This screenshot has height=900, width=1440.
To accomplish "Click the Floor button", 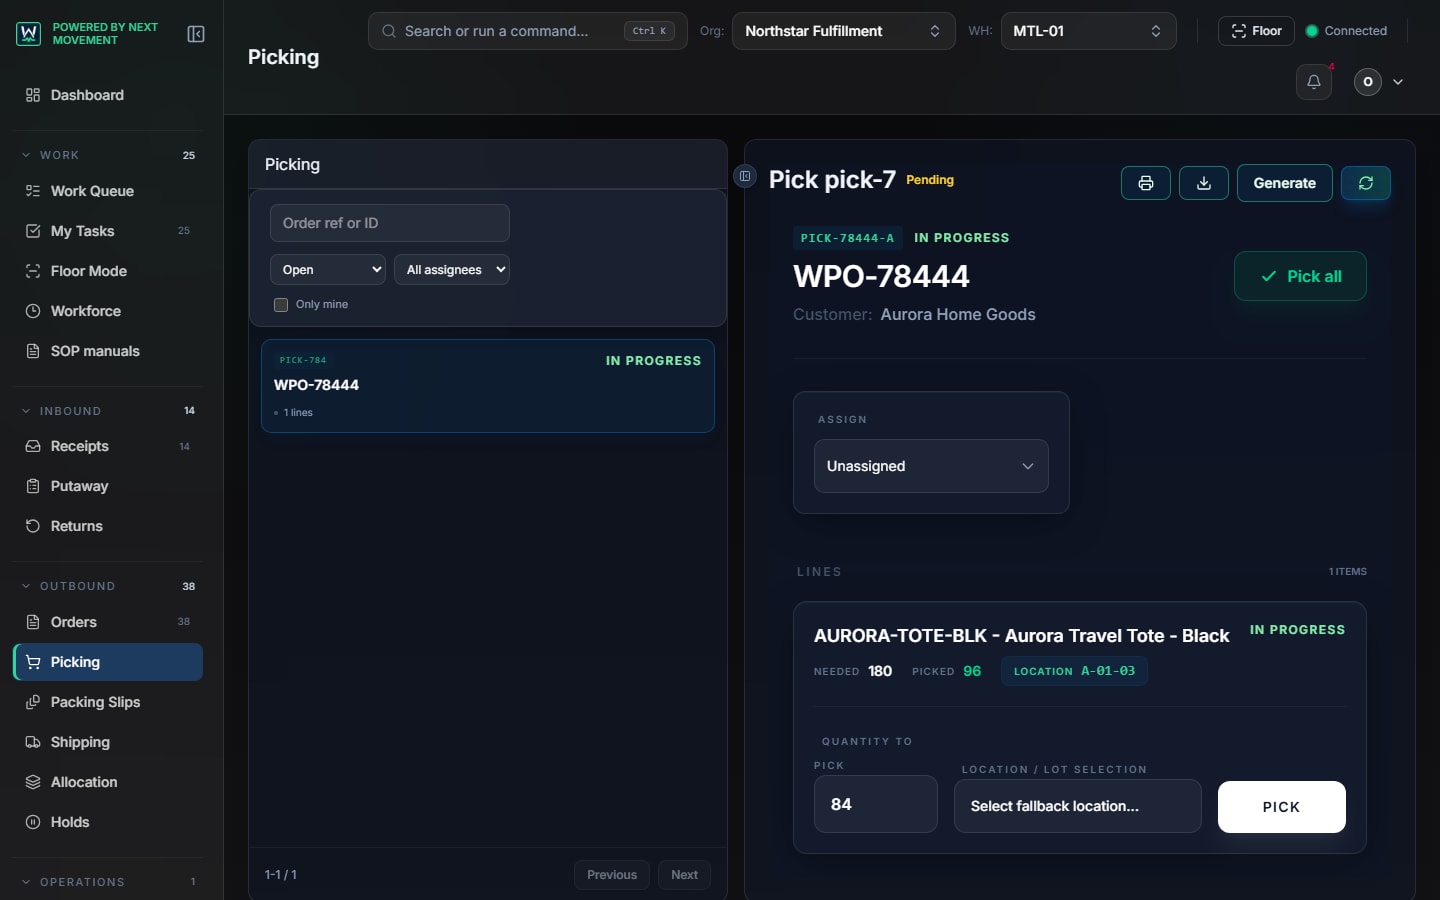I will [1256, 31].
